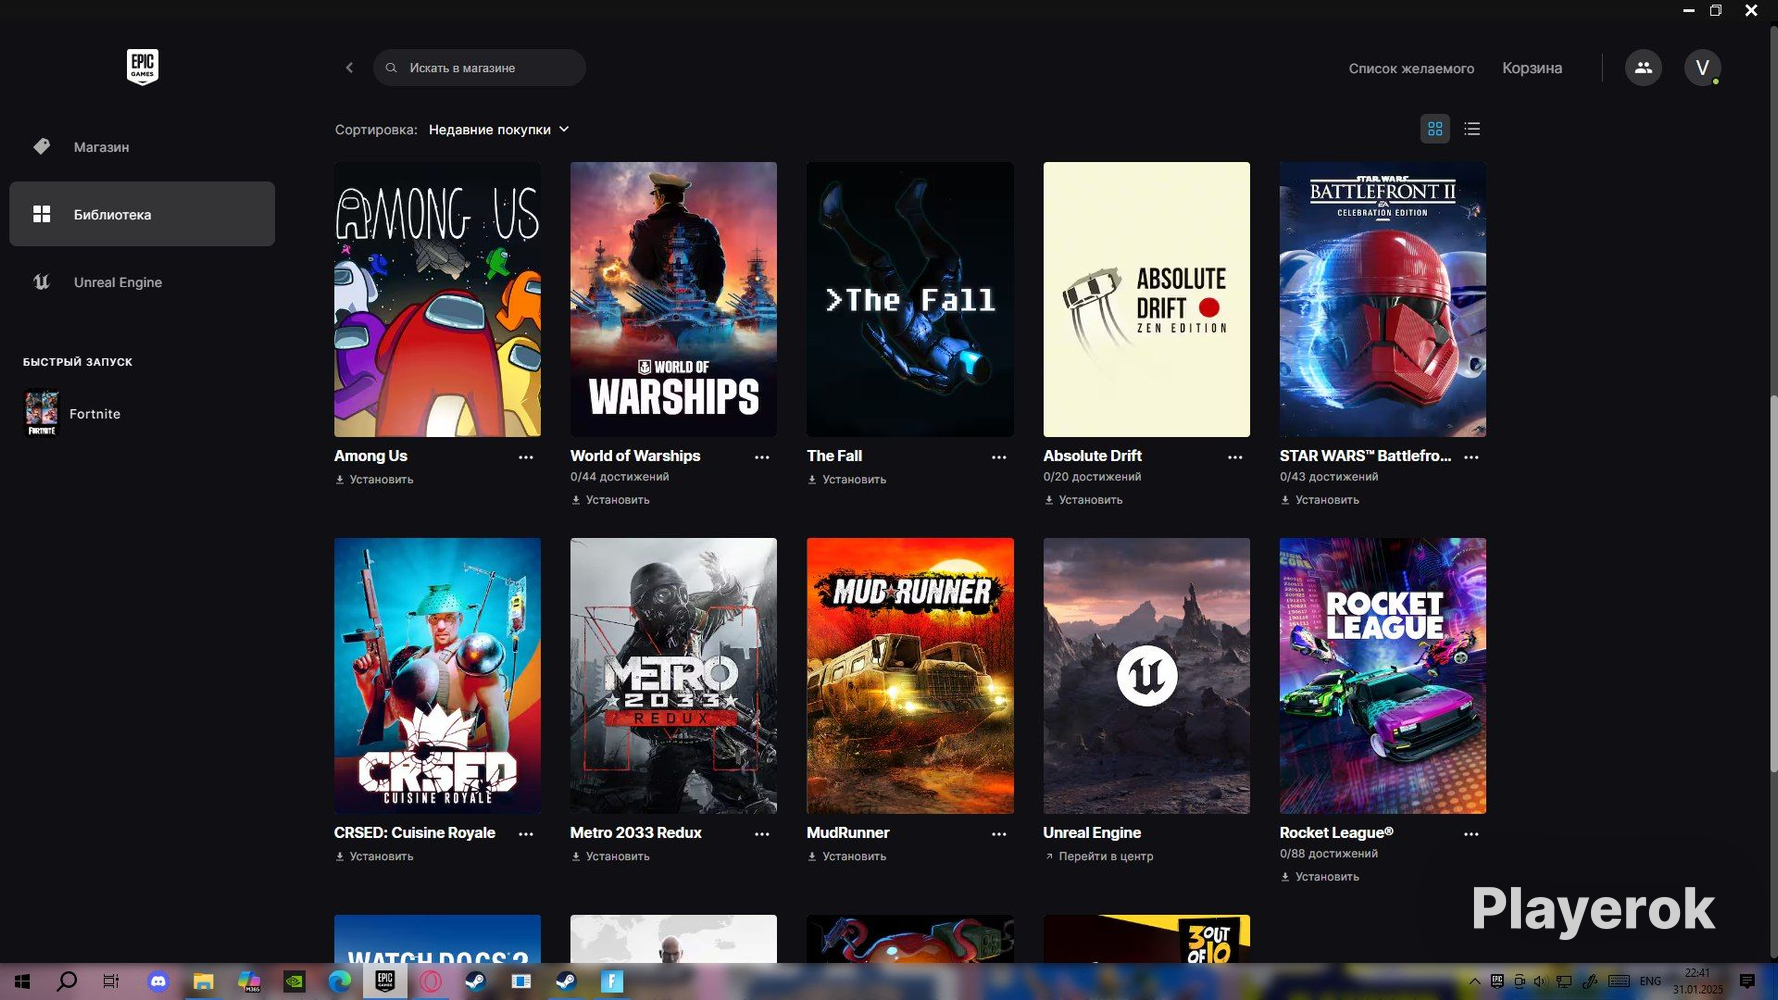Viewport: 1778px width, 1000px height.
Task: Select Библиотека in the sidebar
Action: (x=142, y=214)
